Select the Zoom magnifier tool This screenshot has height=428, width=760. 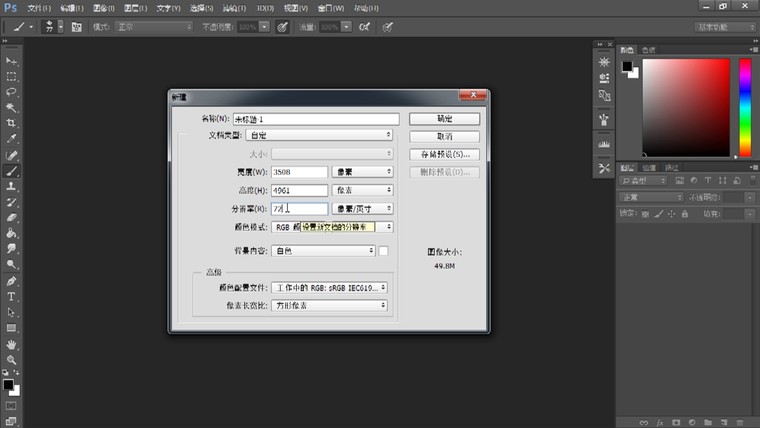point(12,359)
